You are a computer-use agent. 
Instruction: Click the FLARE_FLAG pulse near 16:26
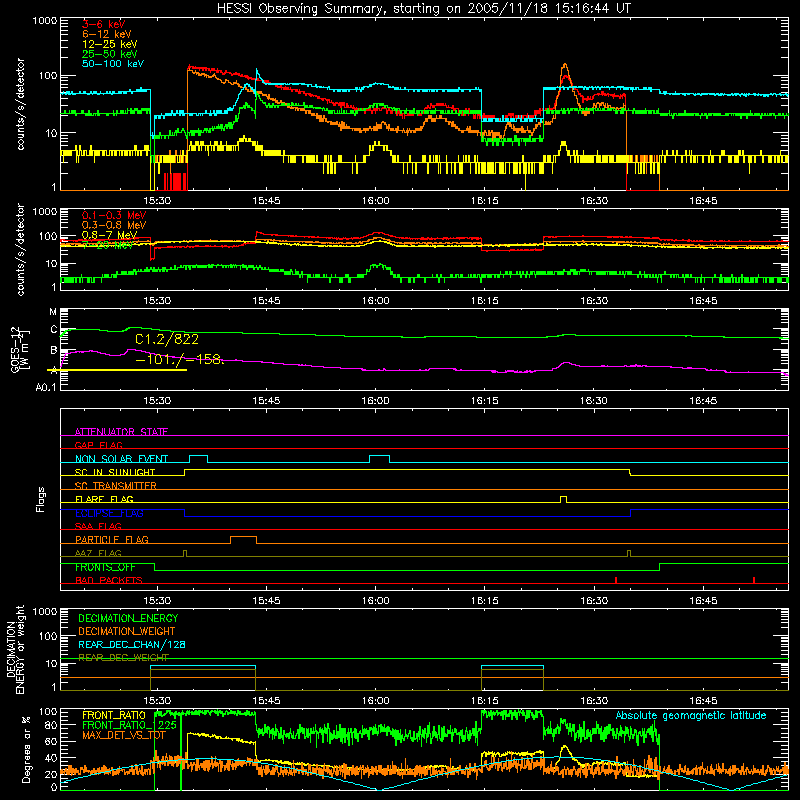click(563, 499)
